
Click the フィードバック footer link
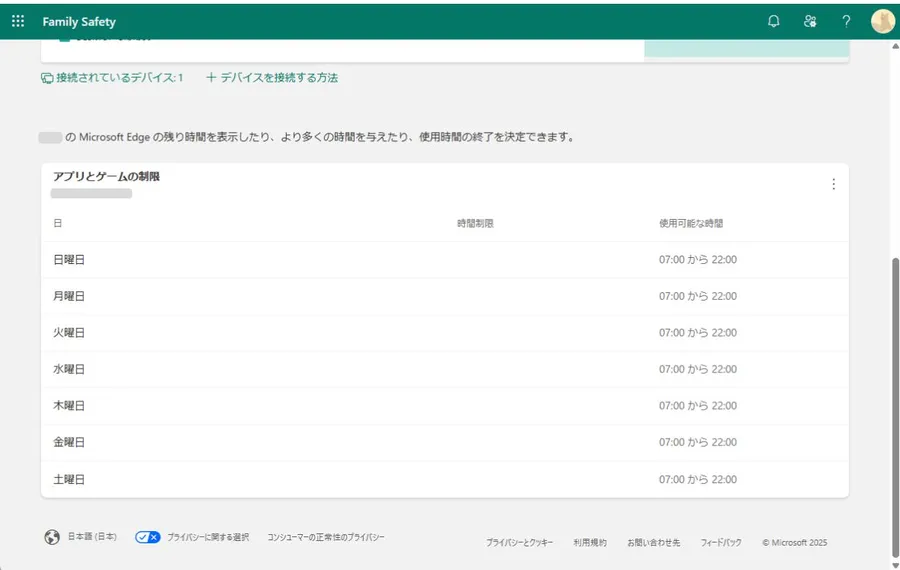[720, 543]
